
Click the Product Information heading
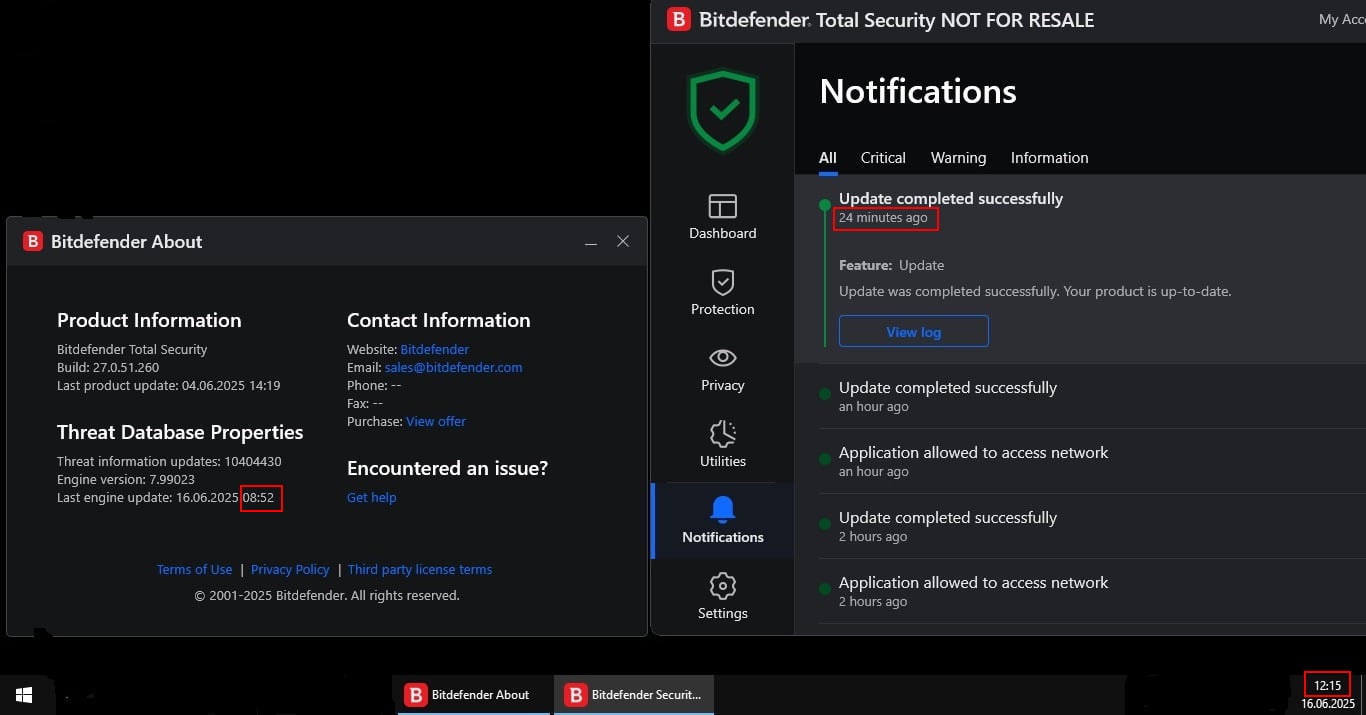coord(149,320)
